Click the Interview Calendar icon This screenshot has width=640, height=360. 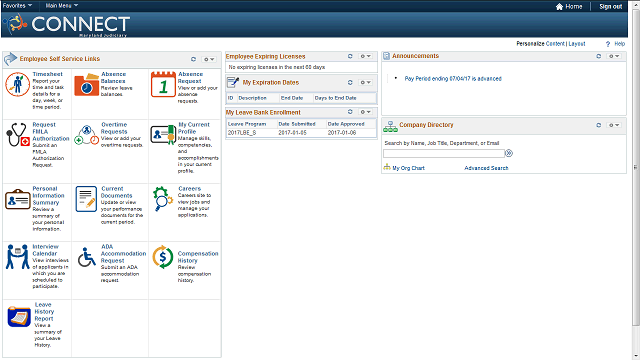coord(18,257)
